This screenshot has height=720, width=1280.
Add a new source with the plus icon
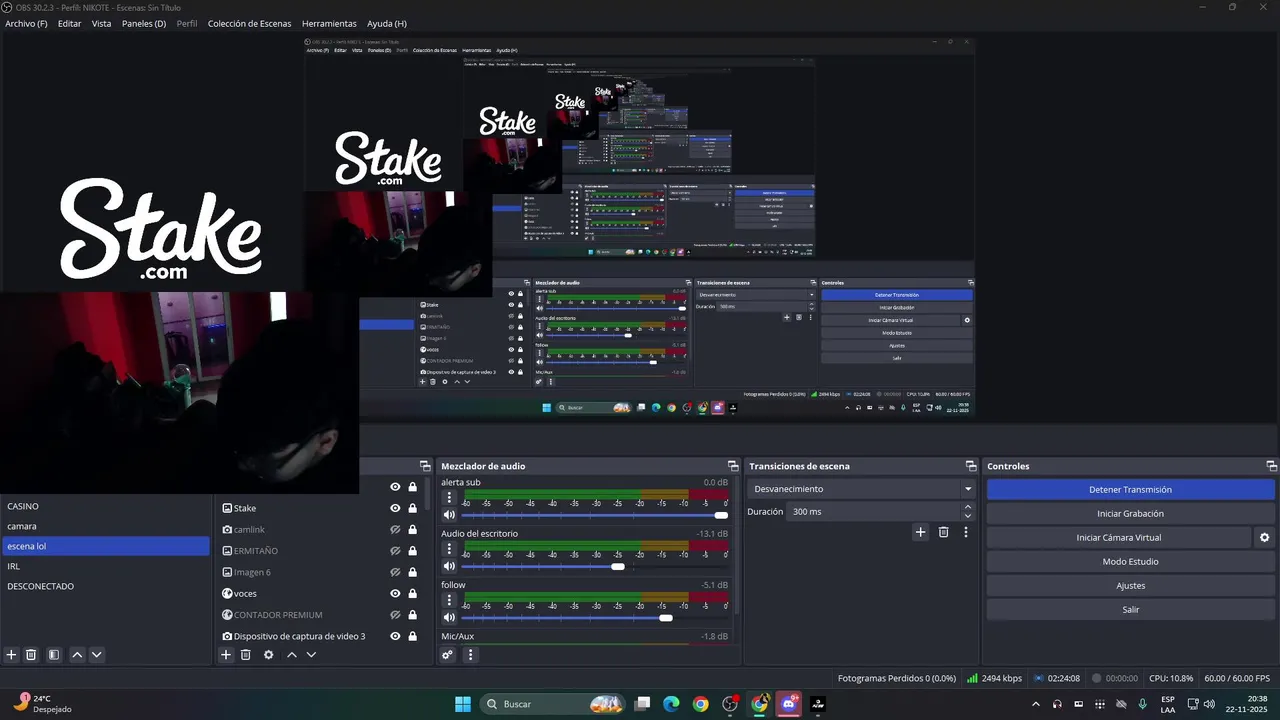226,655
